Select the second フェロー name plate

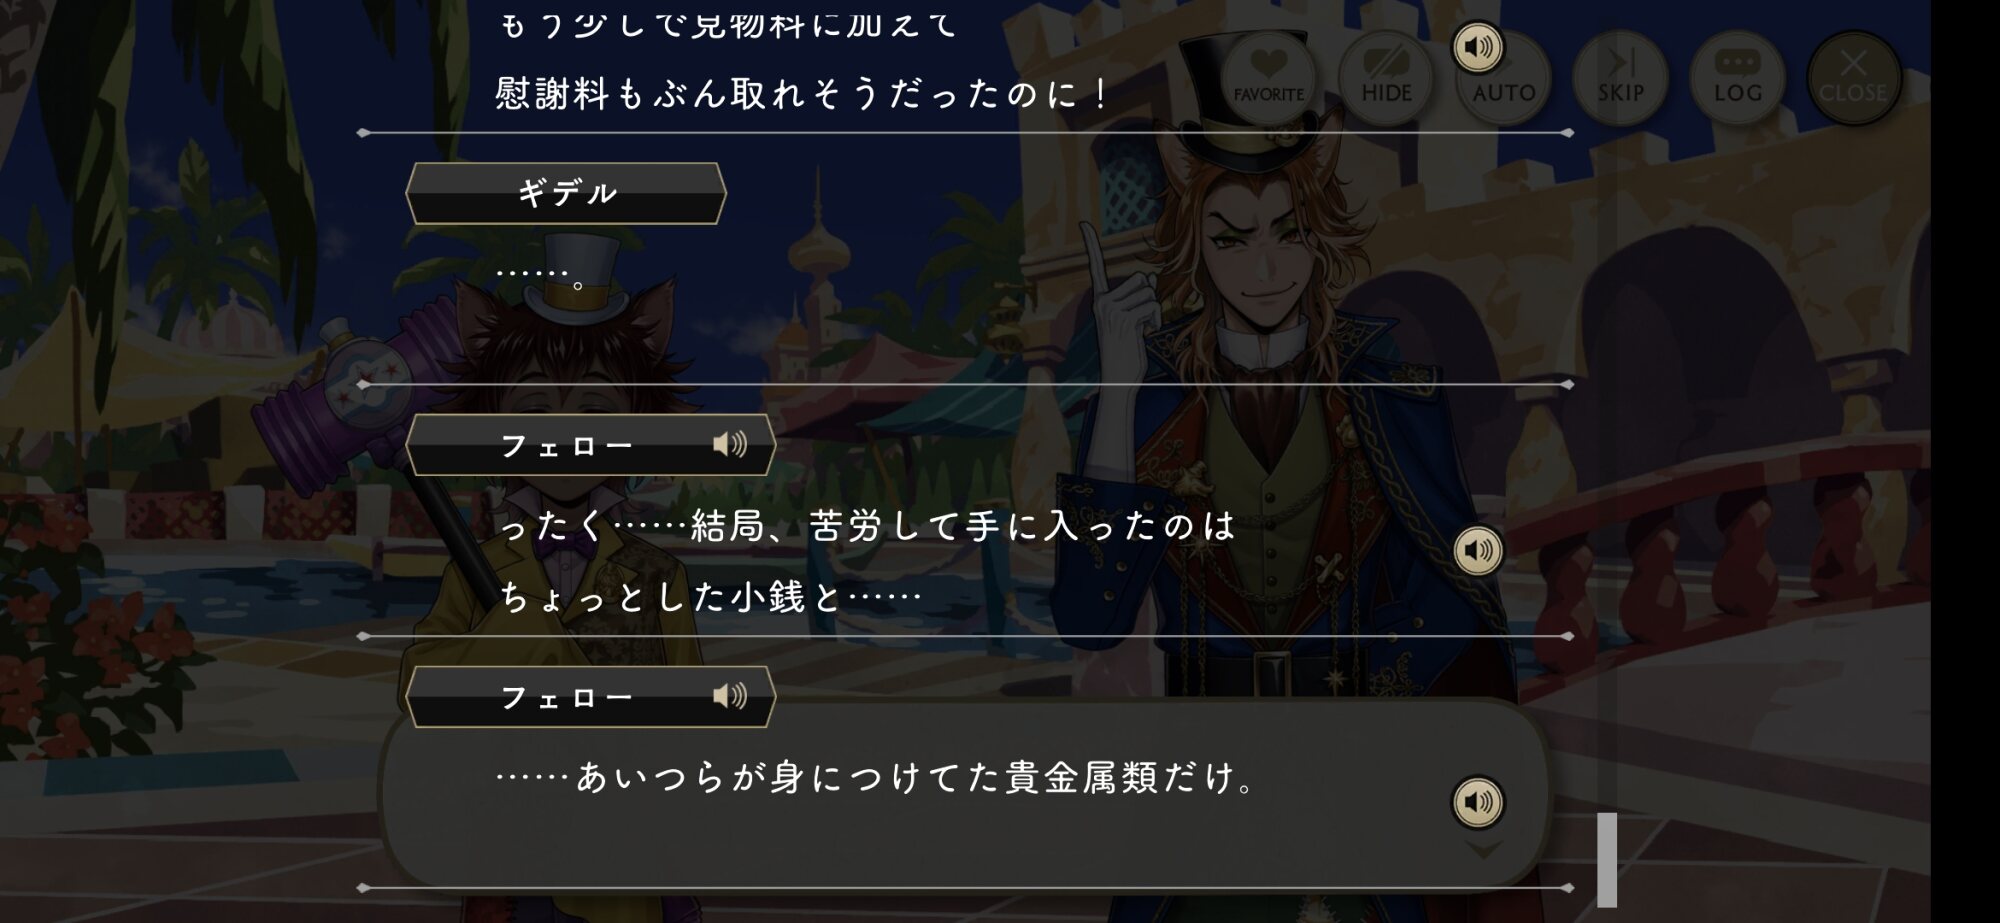point(590,697)
